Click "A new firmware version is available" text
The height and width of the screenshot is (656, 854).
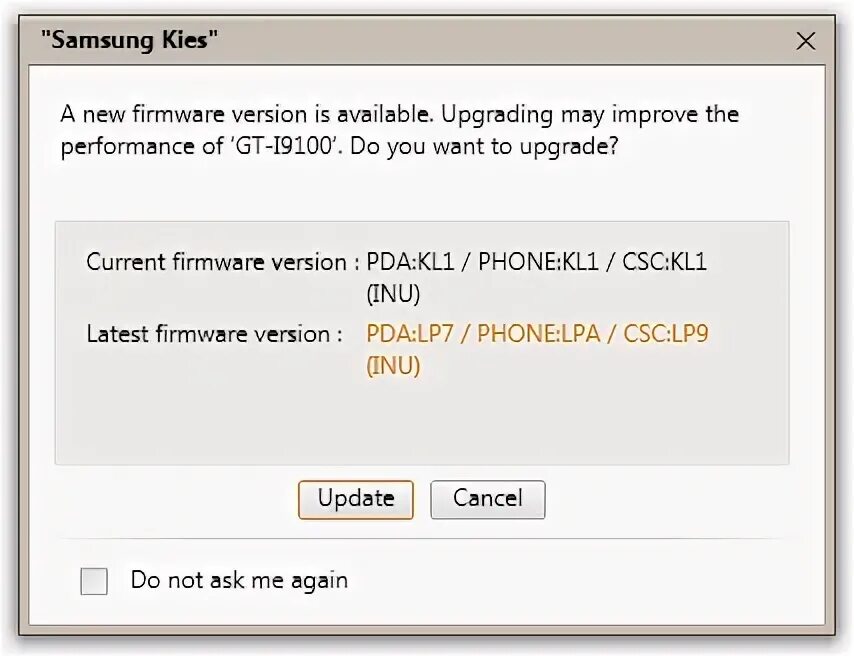(246, 114)
